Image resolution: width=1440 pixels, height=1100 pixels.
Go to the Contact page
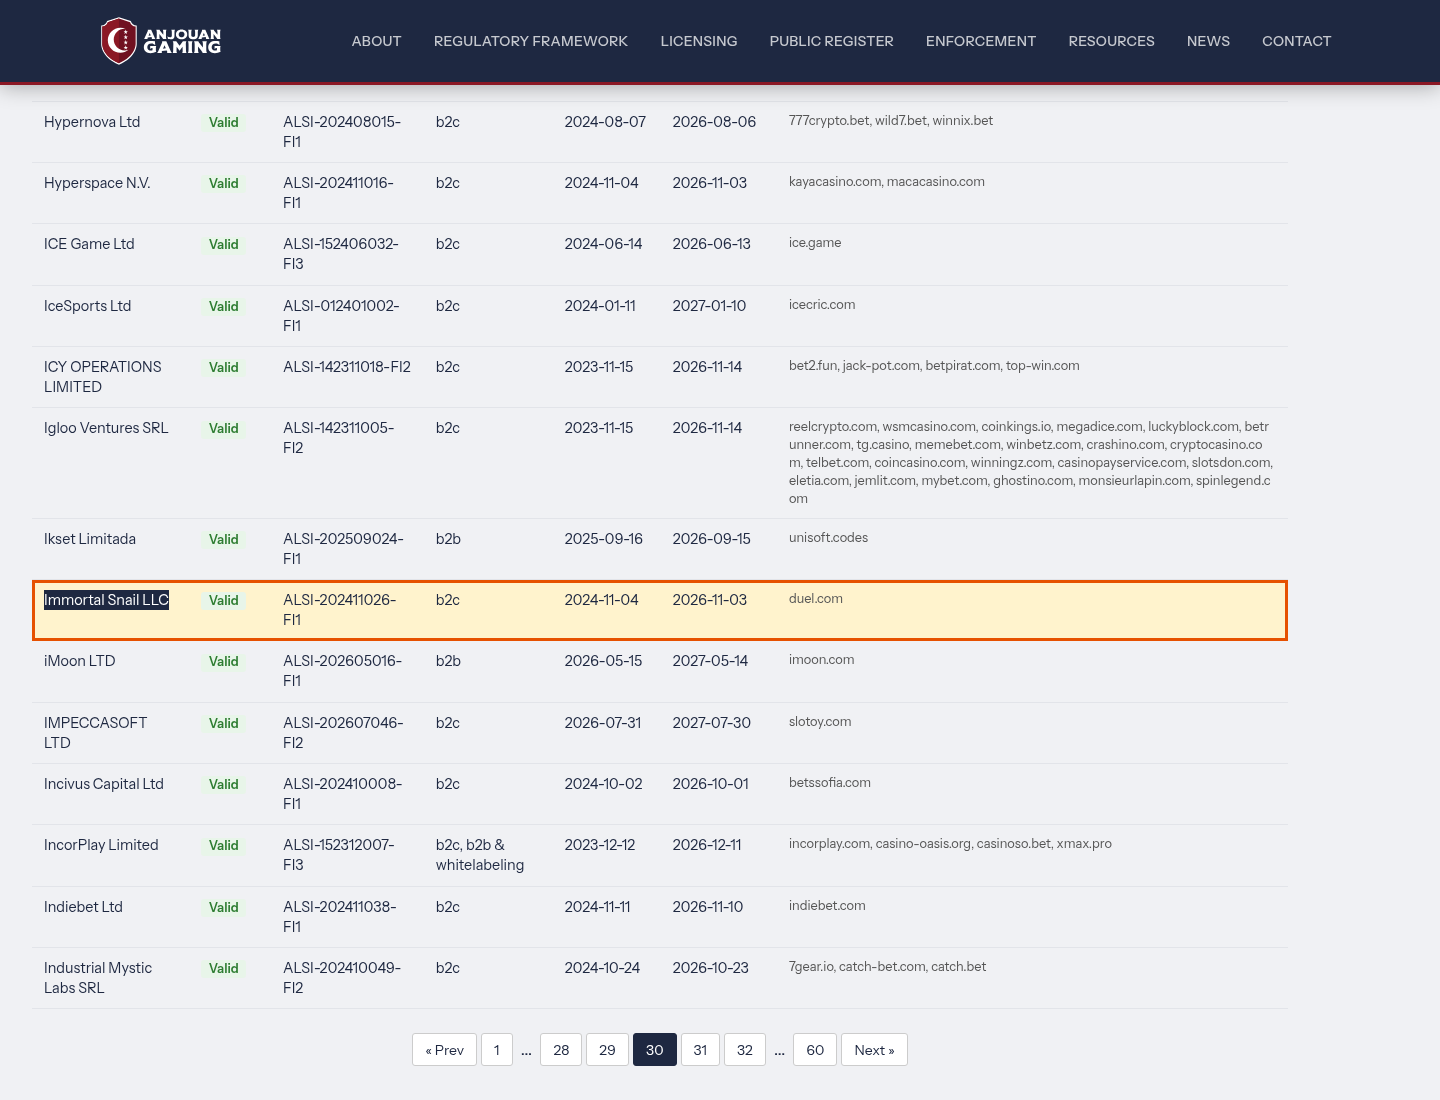click(1297, 41)
